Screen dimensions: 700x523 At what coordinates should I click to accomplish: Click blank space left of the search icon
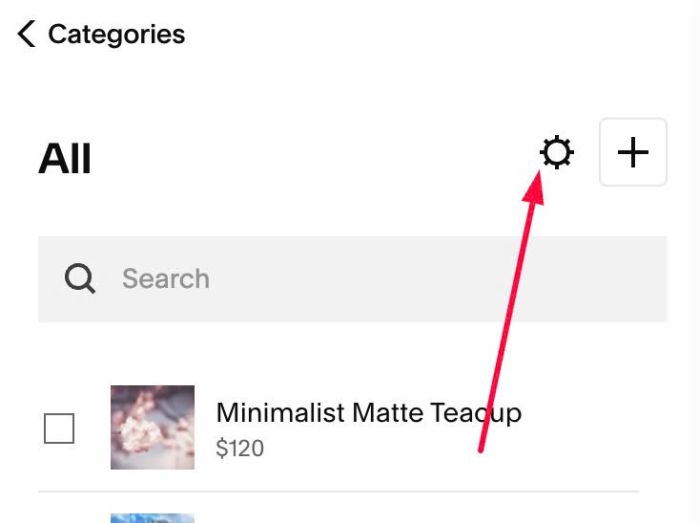pyautogui.click(x=50, y=279)
